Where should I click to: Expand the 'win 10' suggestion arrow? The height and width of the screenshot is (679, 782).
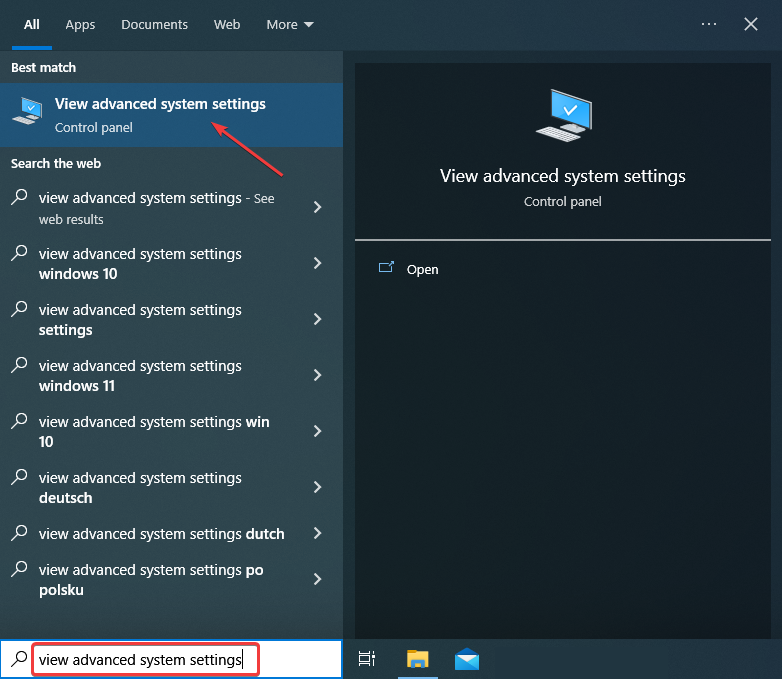point(317,431)
